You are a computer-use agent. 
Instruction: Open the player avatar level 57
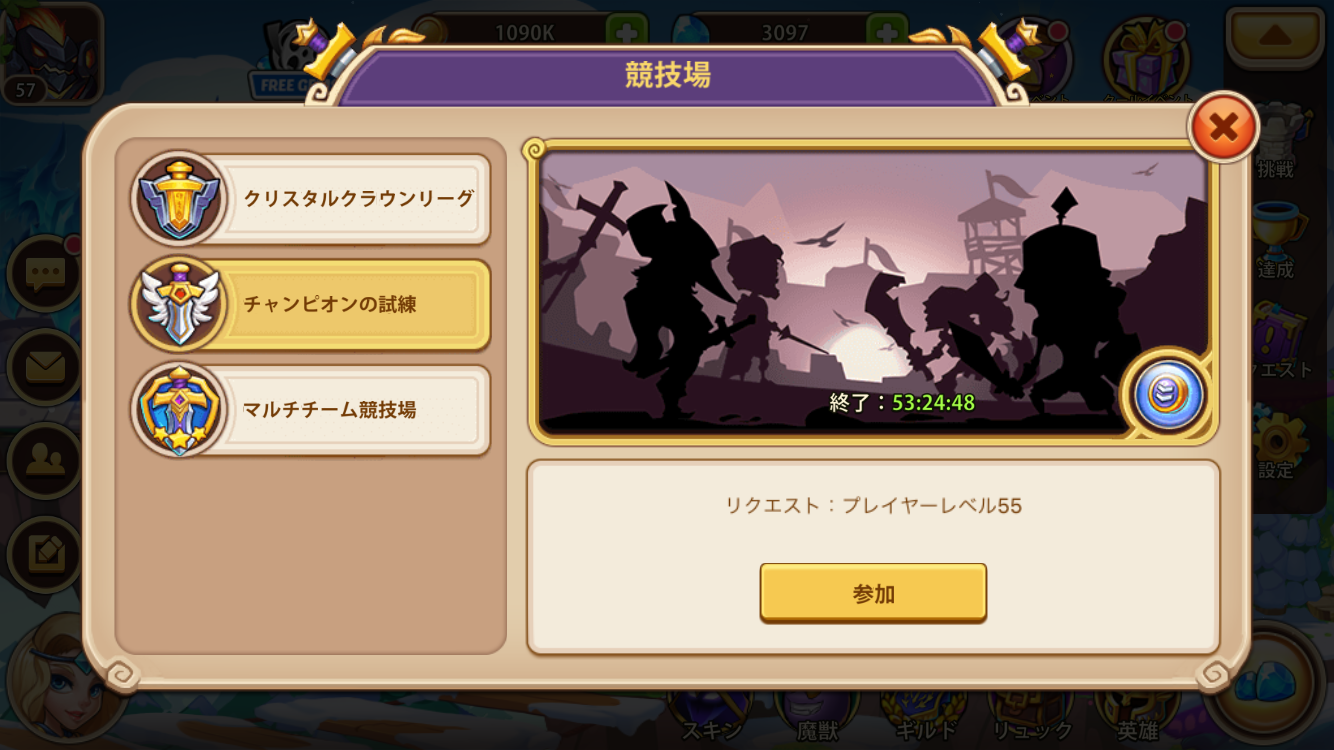tap(52, 52)
